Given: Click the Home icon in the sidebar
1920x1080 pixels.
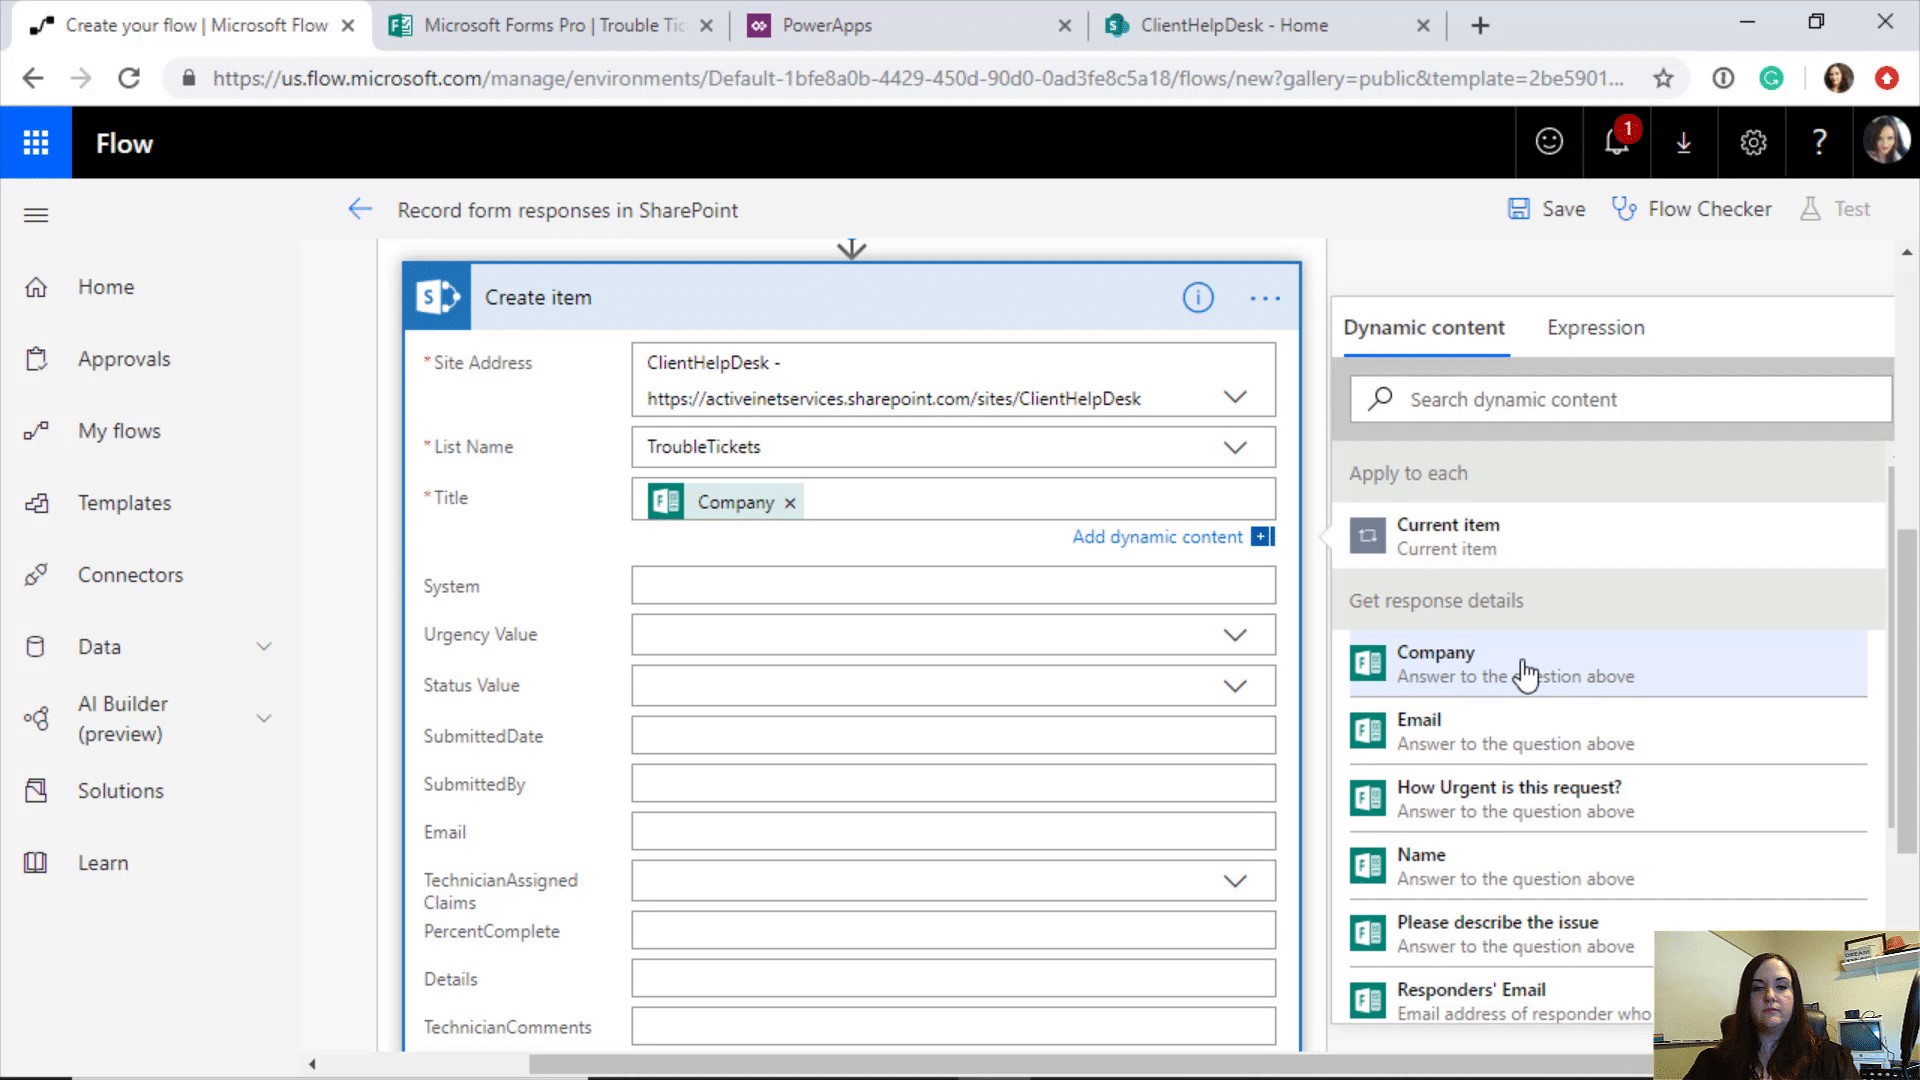Looking at the screenshot, I should (x=36, y=287).
